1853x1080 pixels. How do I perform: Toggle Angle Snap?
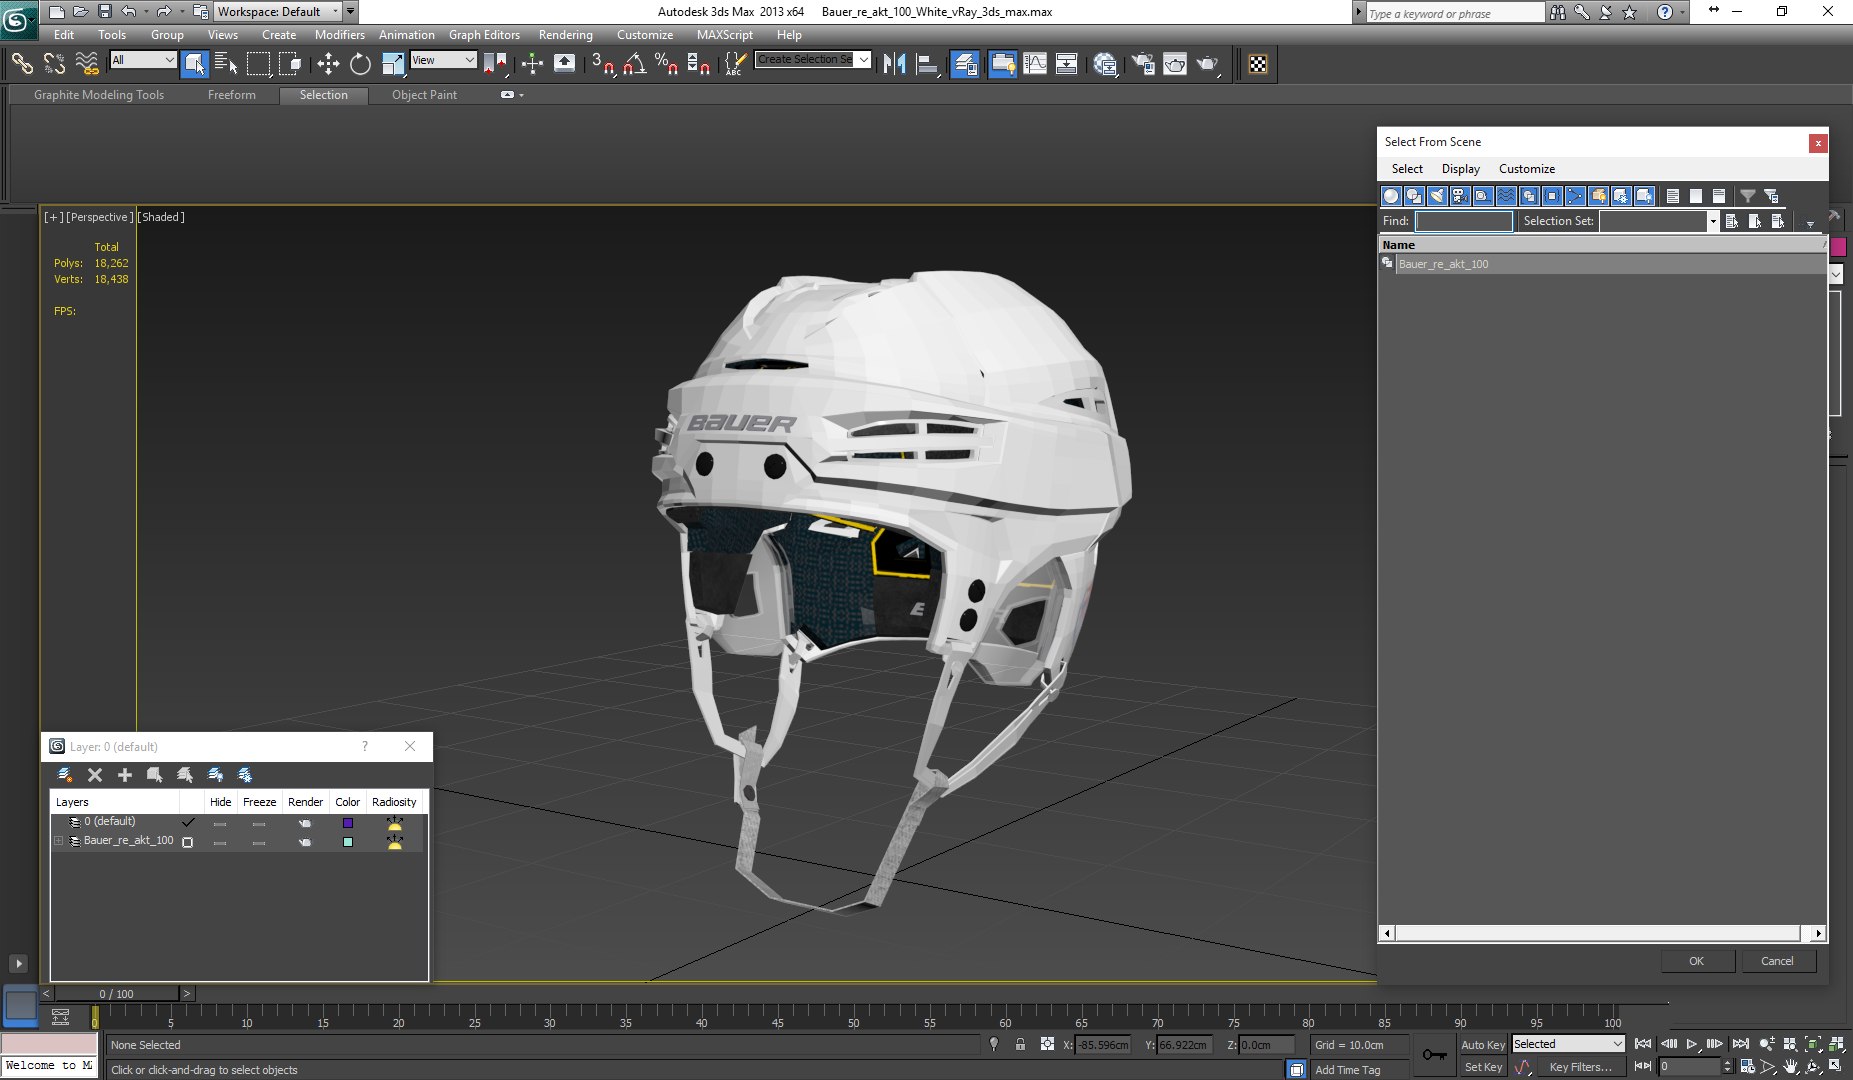[634, 64]
